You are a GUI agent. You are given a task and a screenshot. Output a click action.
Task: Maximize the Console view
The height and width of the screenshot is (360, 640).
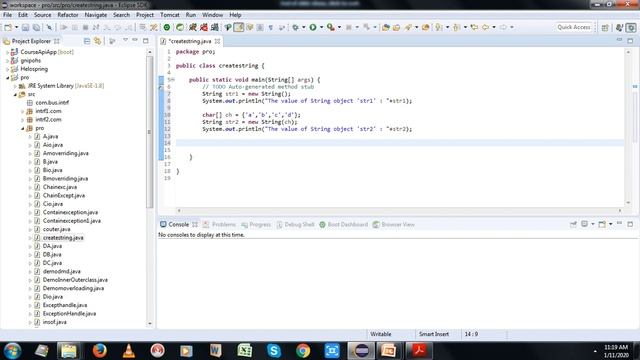(x=630, y=224)
